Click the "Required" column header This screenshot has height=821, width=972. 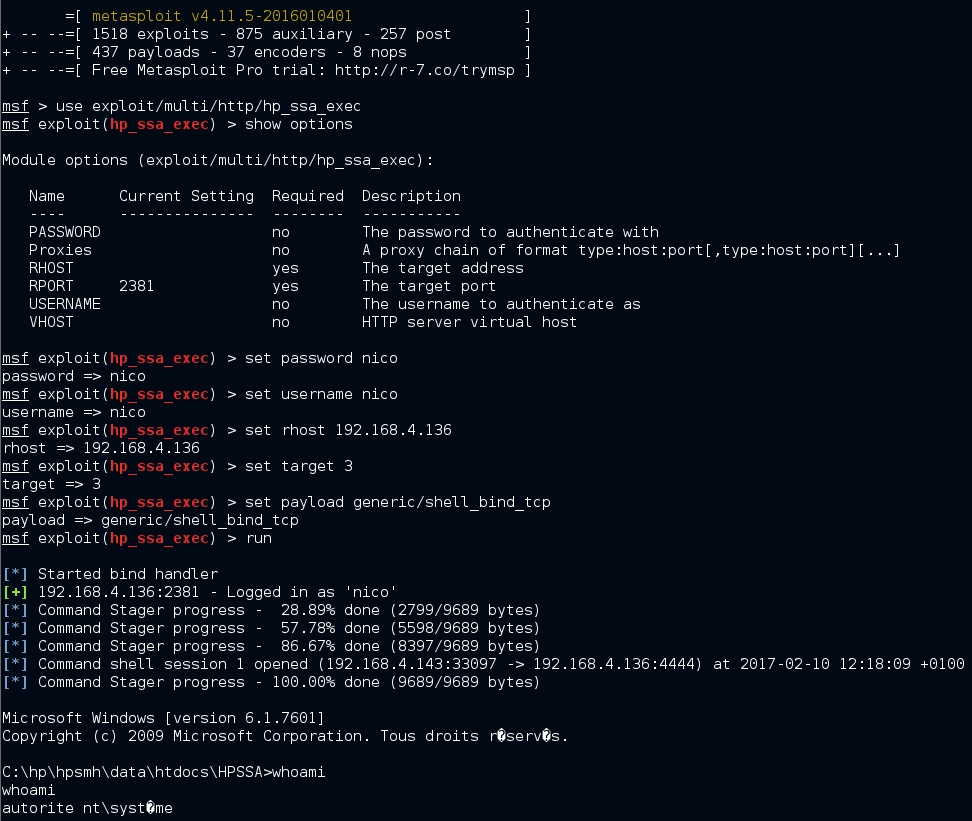coord(307,196)
